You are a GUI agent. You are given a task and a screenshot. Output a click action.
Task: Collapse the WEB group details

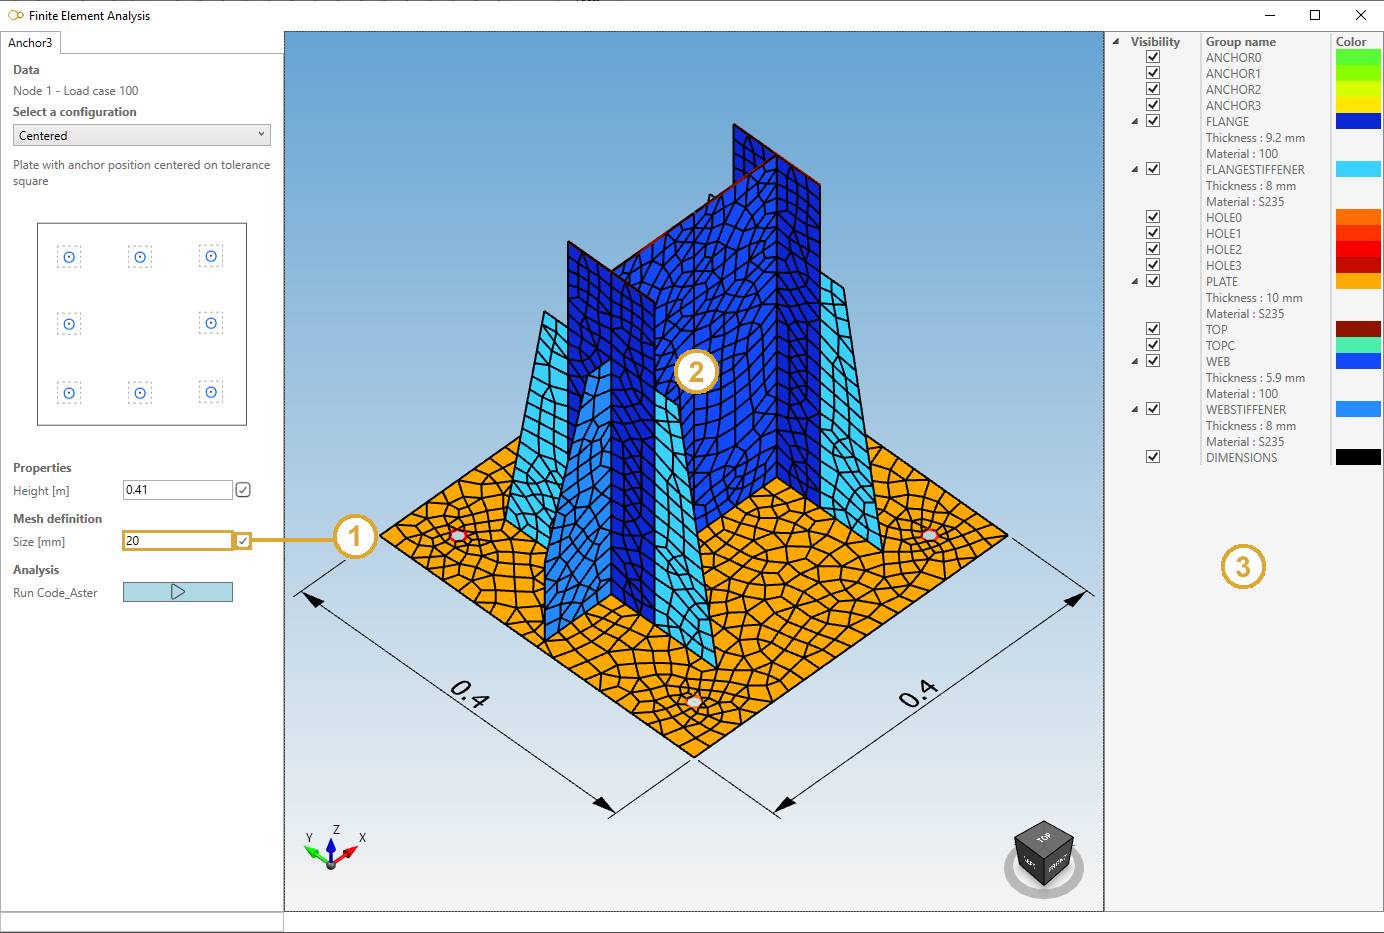coord(1135,361)
